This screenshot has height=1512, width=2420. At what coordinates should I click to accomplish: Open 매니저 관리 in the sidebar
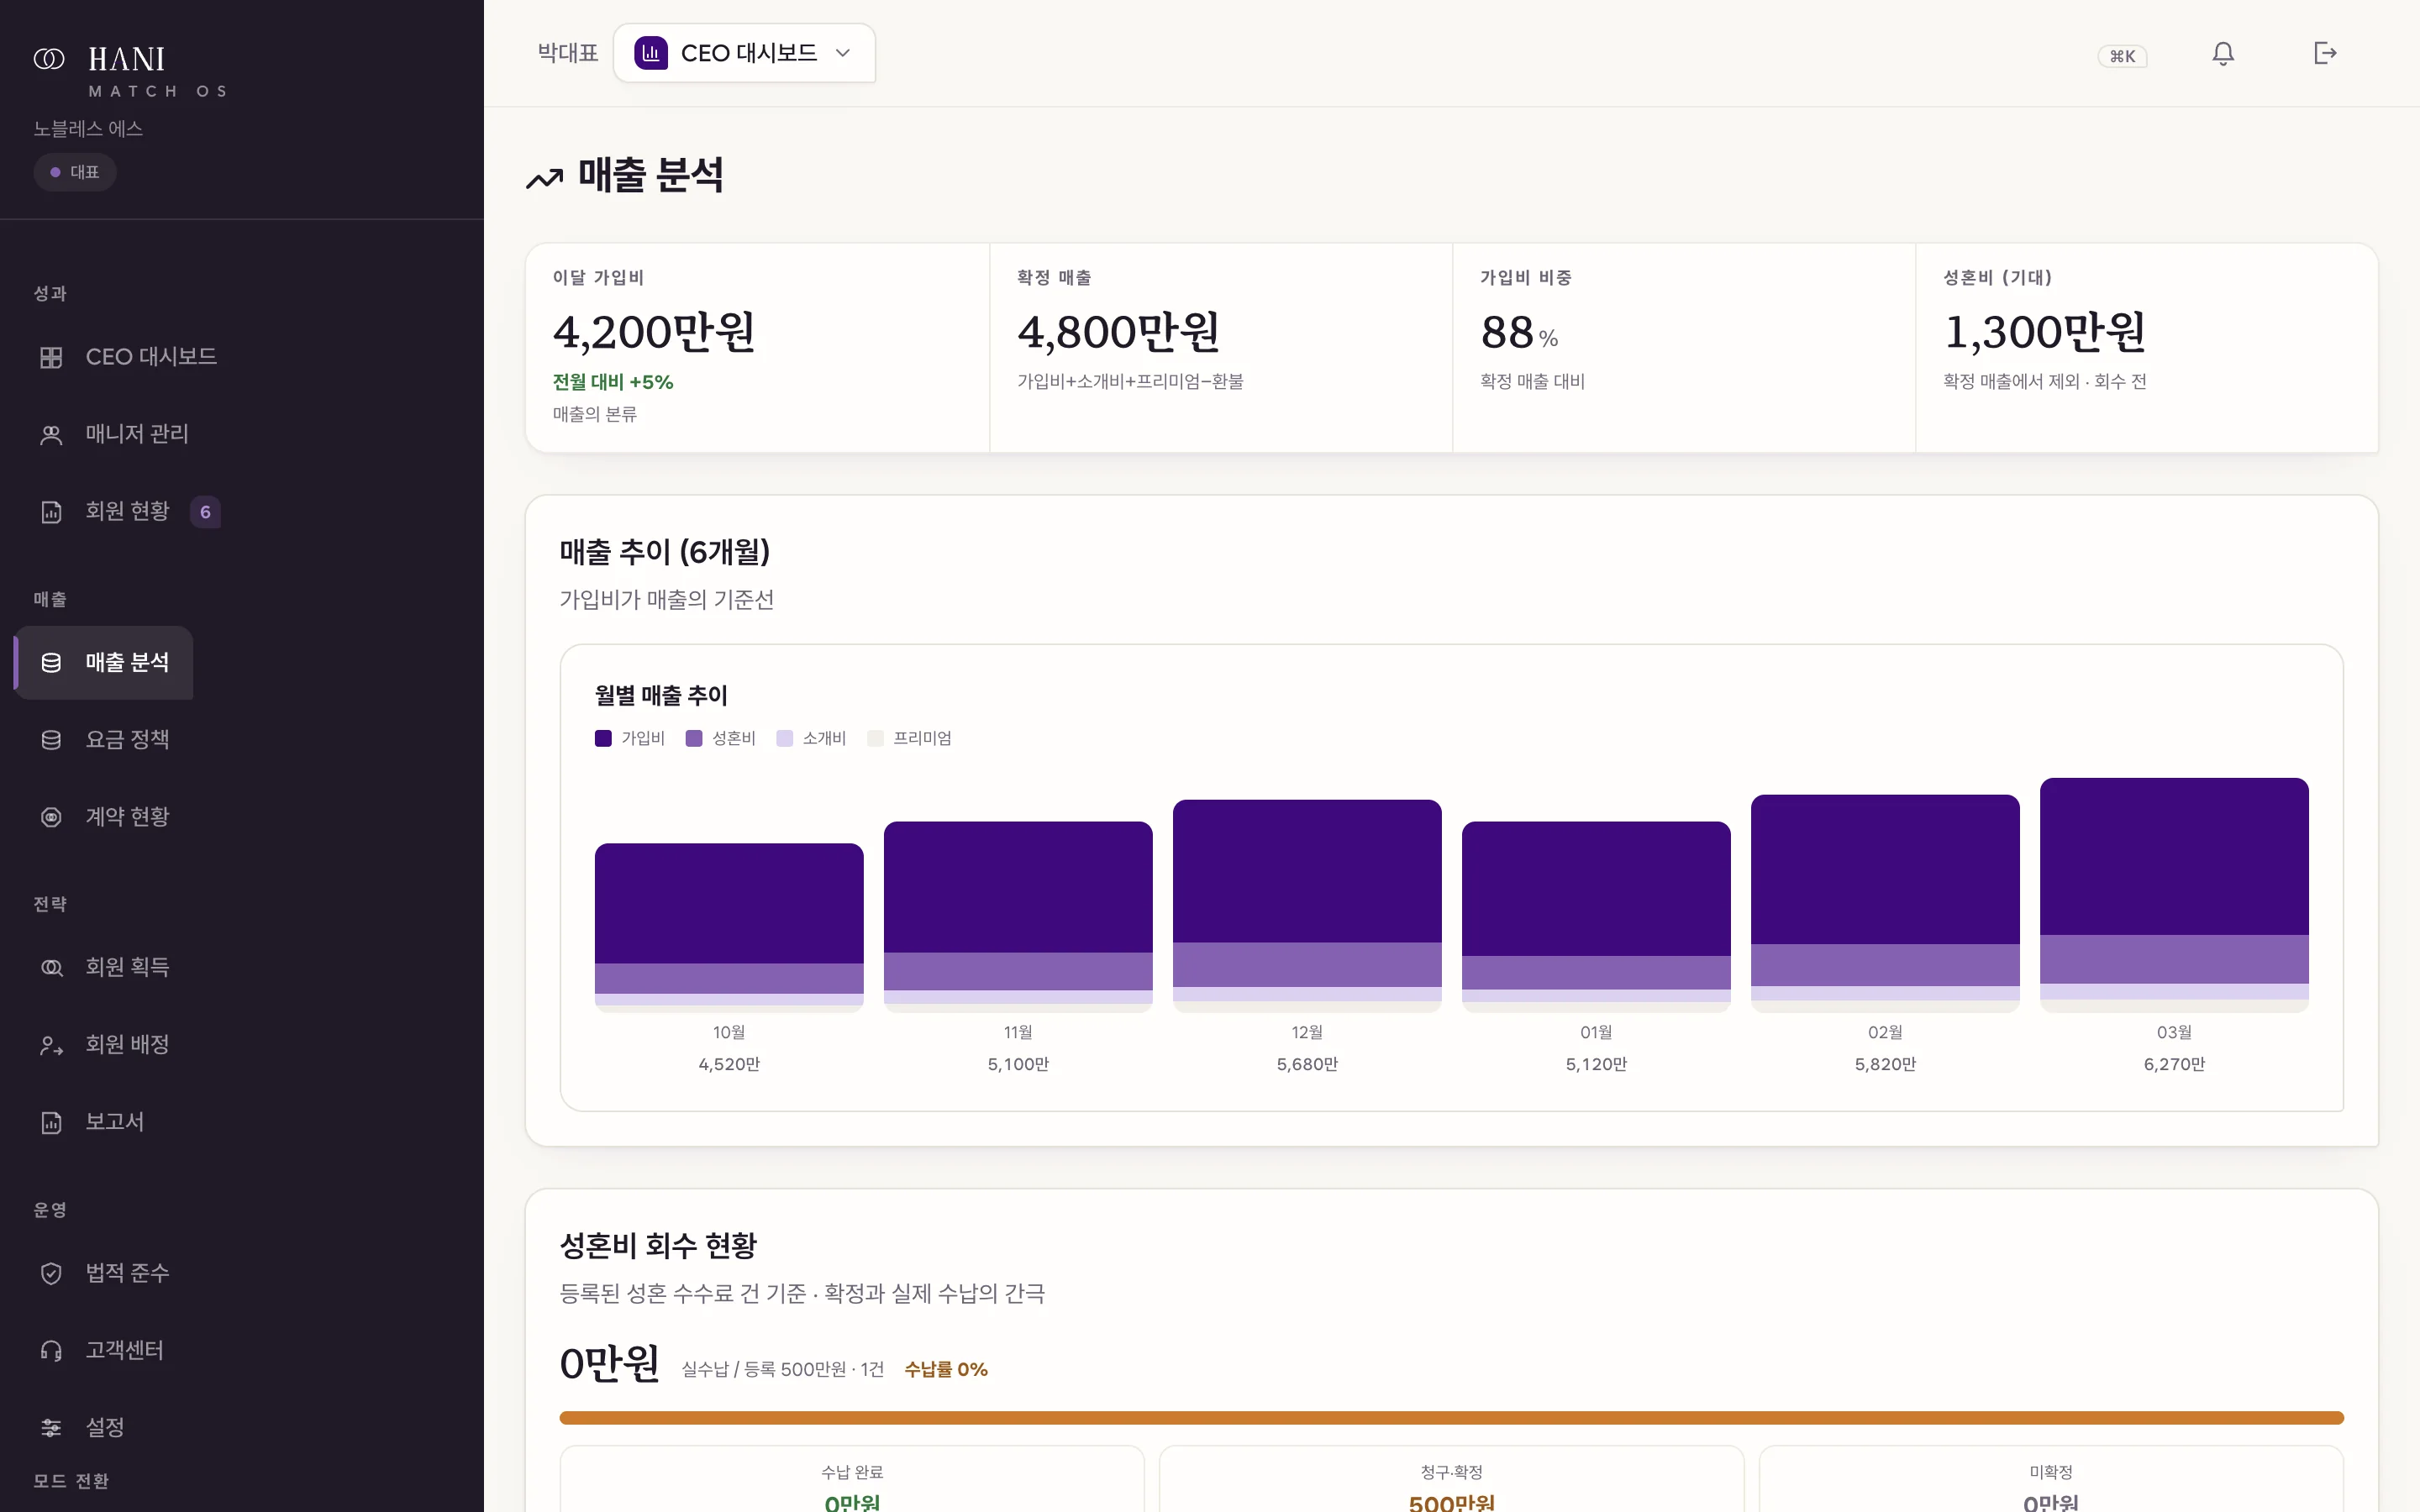(x=137, y=434)
